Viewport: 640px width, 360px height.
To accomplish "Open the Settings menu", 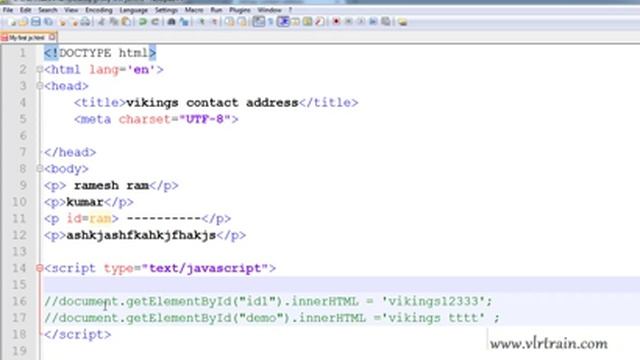I will point(166,10).
